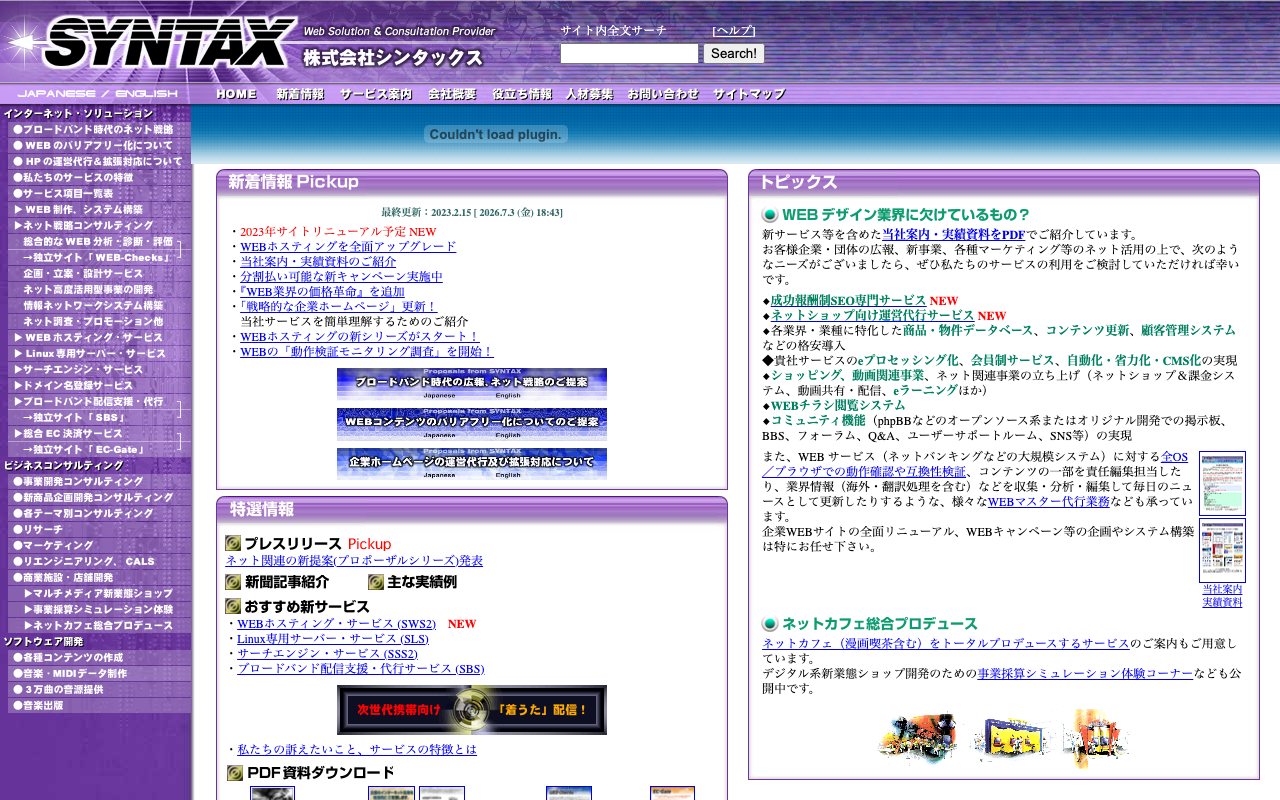The height and width of the screenshot is (800, 1280).
Task: Open HOME in the top navigation bar
Action: click(237, 94)
